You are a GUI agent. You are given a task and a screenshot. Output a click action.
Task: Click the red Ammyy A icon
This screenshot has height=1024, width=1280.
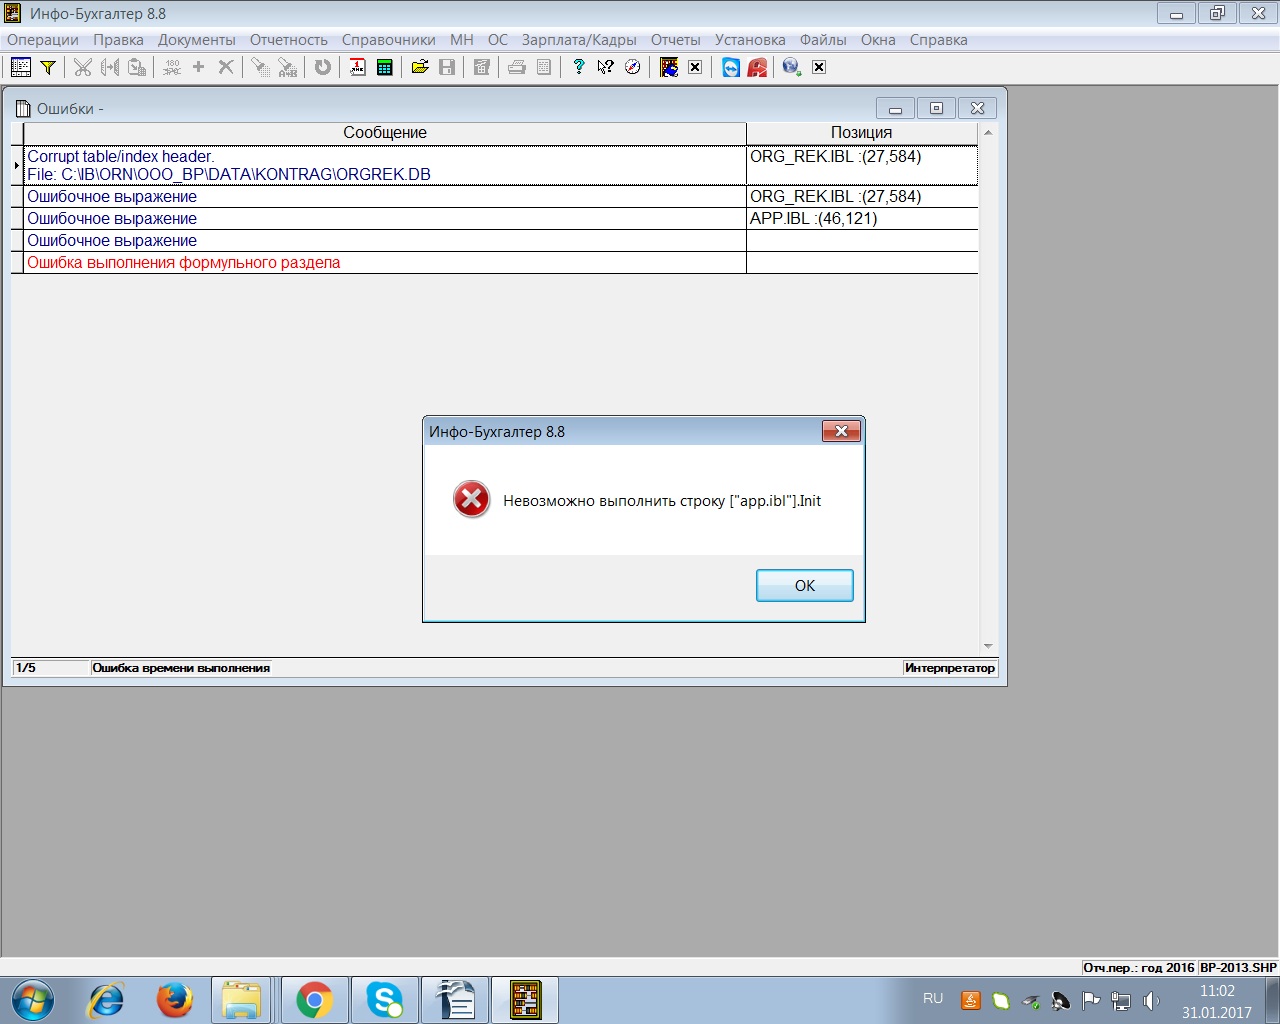tap(758, 67)
